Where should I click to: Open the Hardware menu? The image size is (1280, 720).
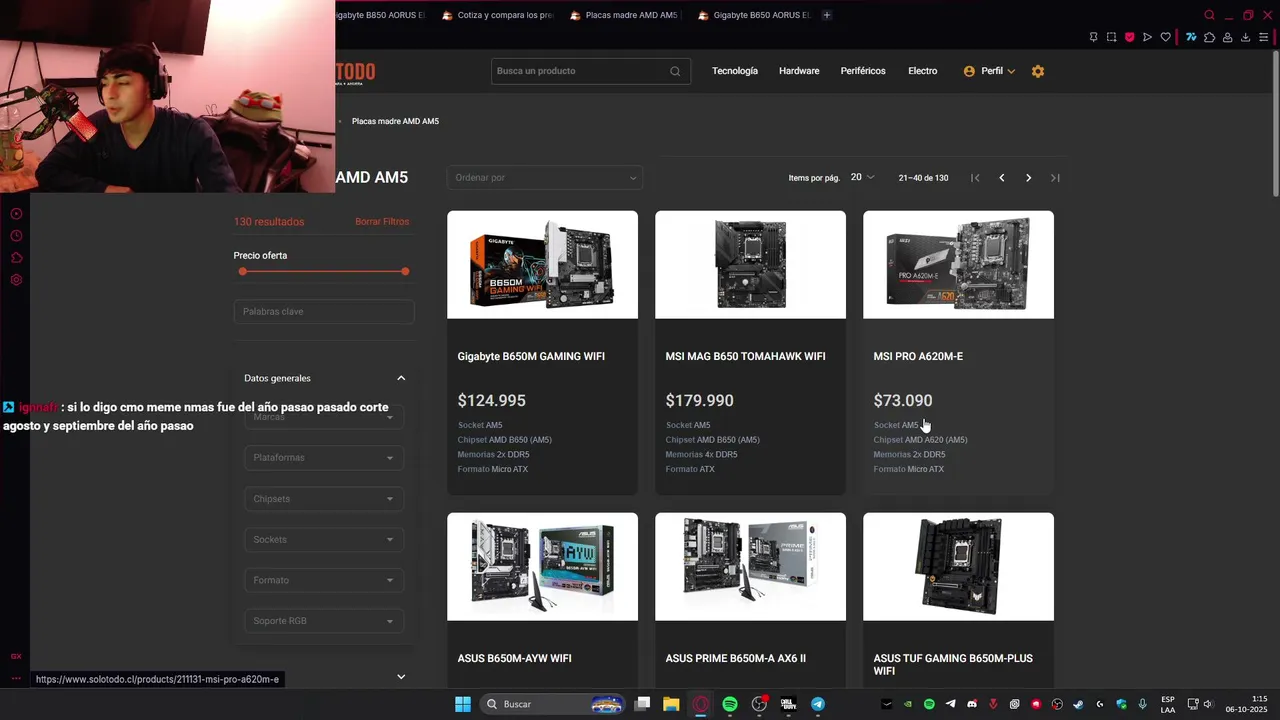click(799, 71)
